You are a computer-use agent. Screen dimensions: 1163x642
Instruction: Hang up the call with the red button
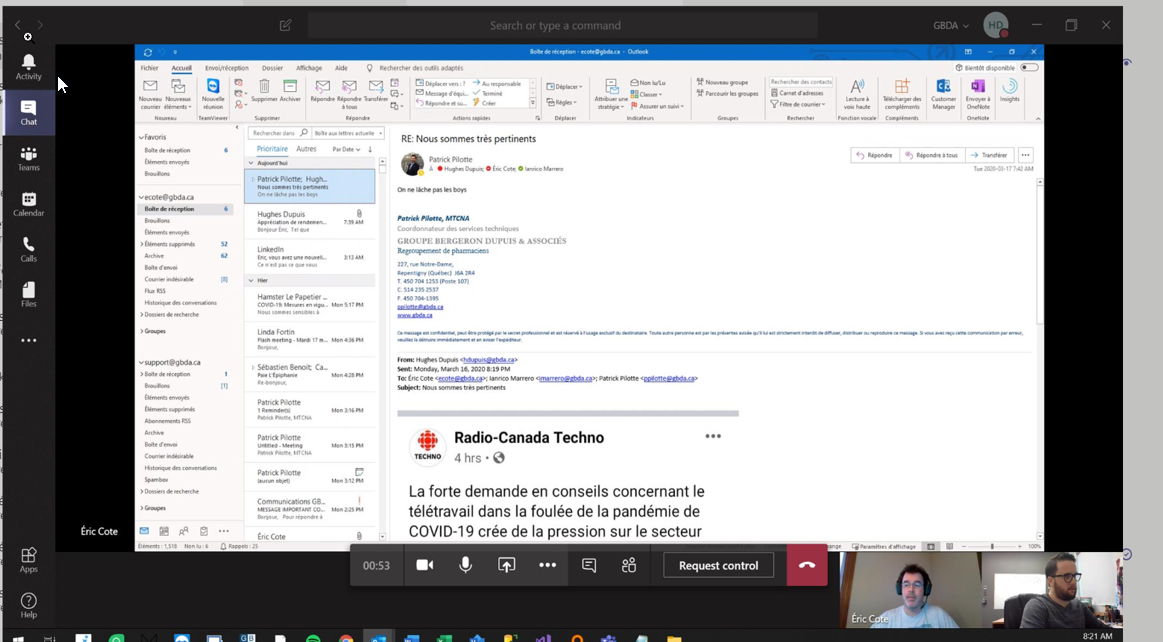[x=807, y=565]
